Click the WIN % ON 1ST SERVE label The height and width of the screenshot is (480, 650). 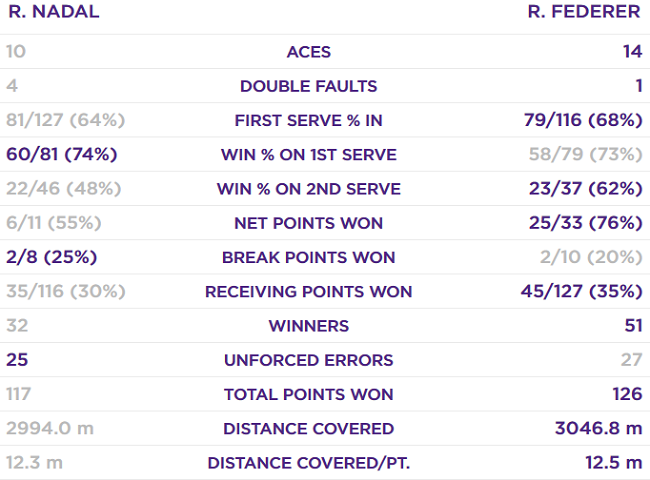[x=308, y=155]
